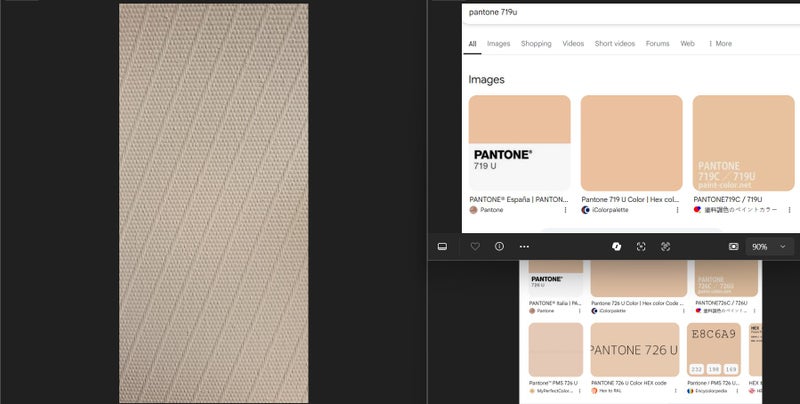The height and width of the screenshot is (404, 800).
Task: Open options menu for the PANTONE® España result
Action: click(565, 210)
